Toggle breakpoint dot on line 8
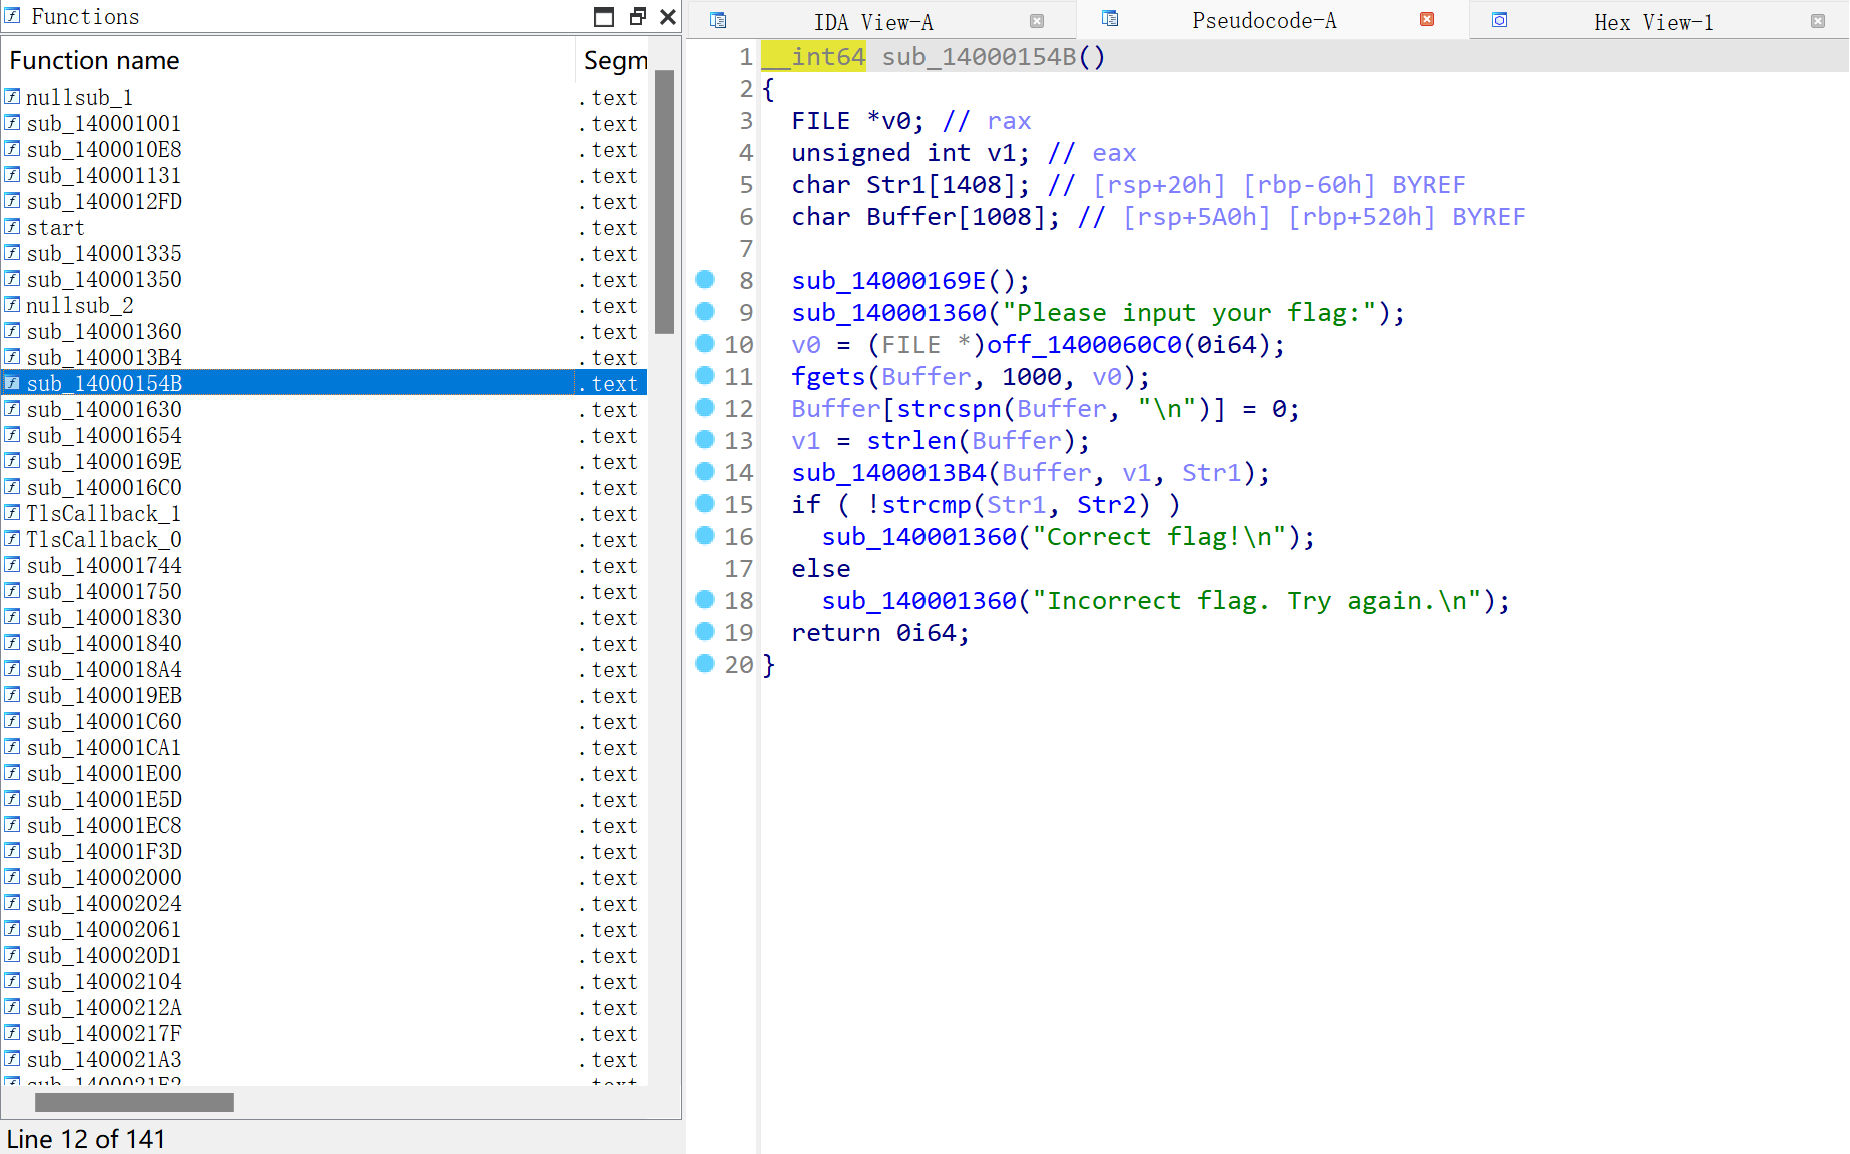The width and height of the screenshot is (1850, 1154). [x=705, y=280]
